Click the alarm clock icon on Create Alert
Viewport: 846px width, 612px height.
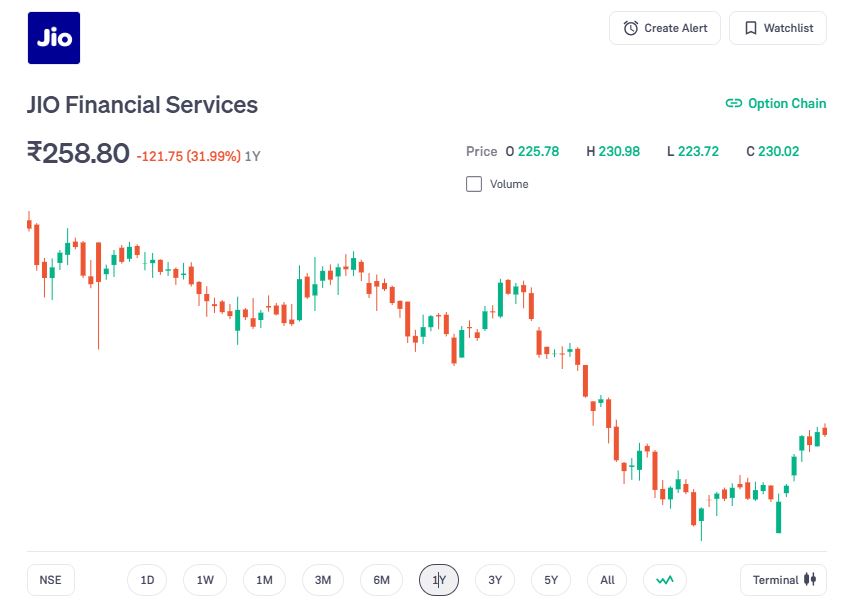pos(629,28)
